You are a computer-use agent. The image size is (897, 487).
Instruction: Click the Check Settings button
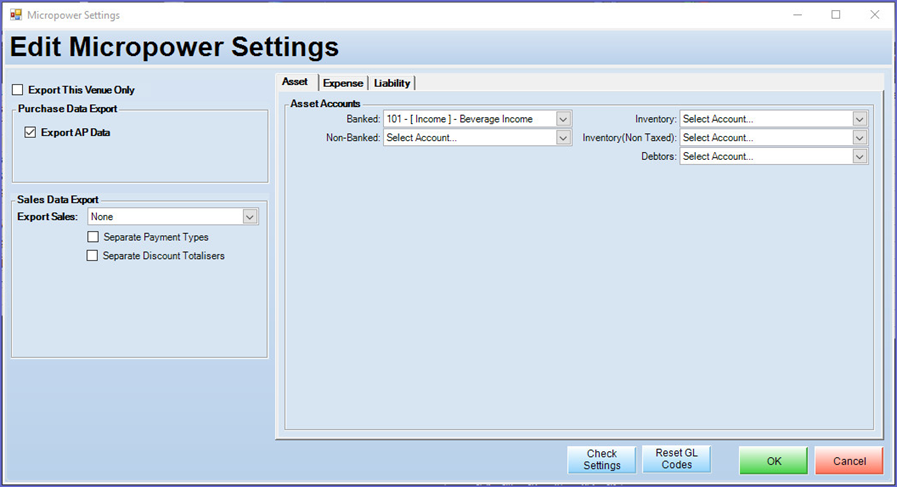602,460
